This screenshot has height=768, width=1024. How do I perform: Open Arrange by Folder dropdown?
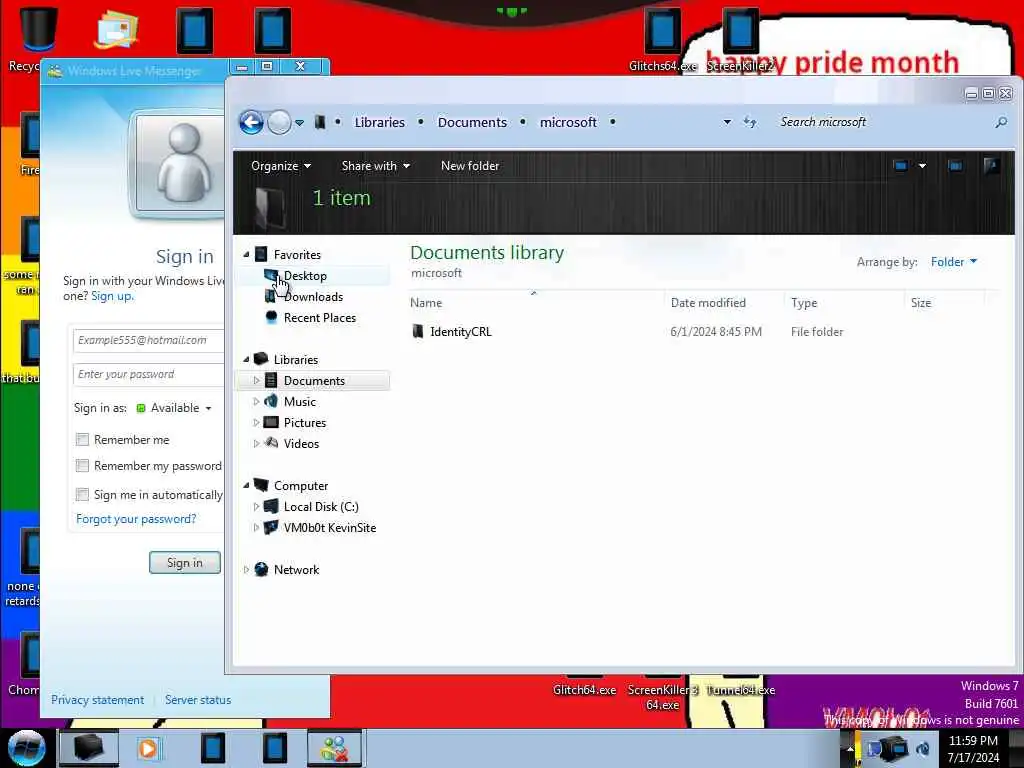(953, 262)
